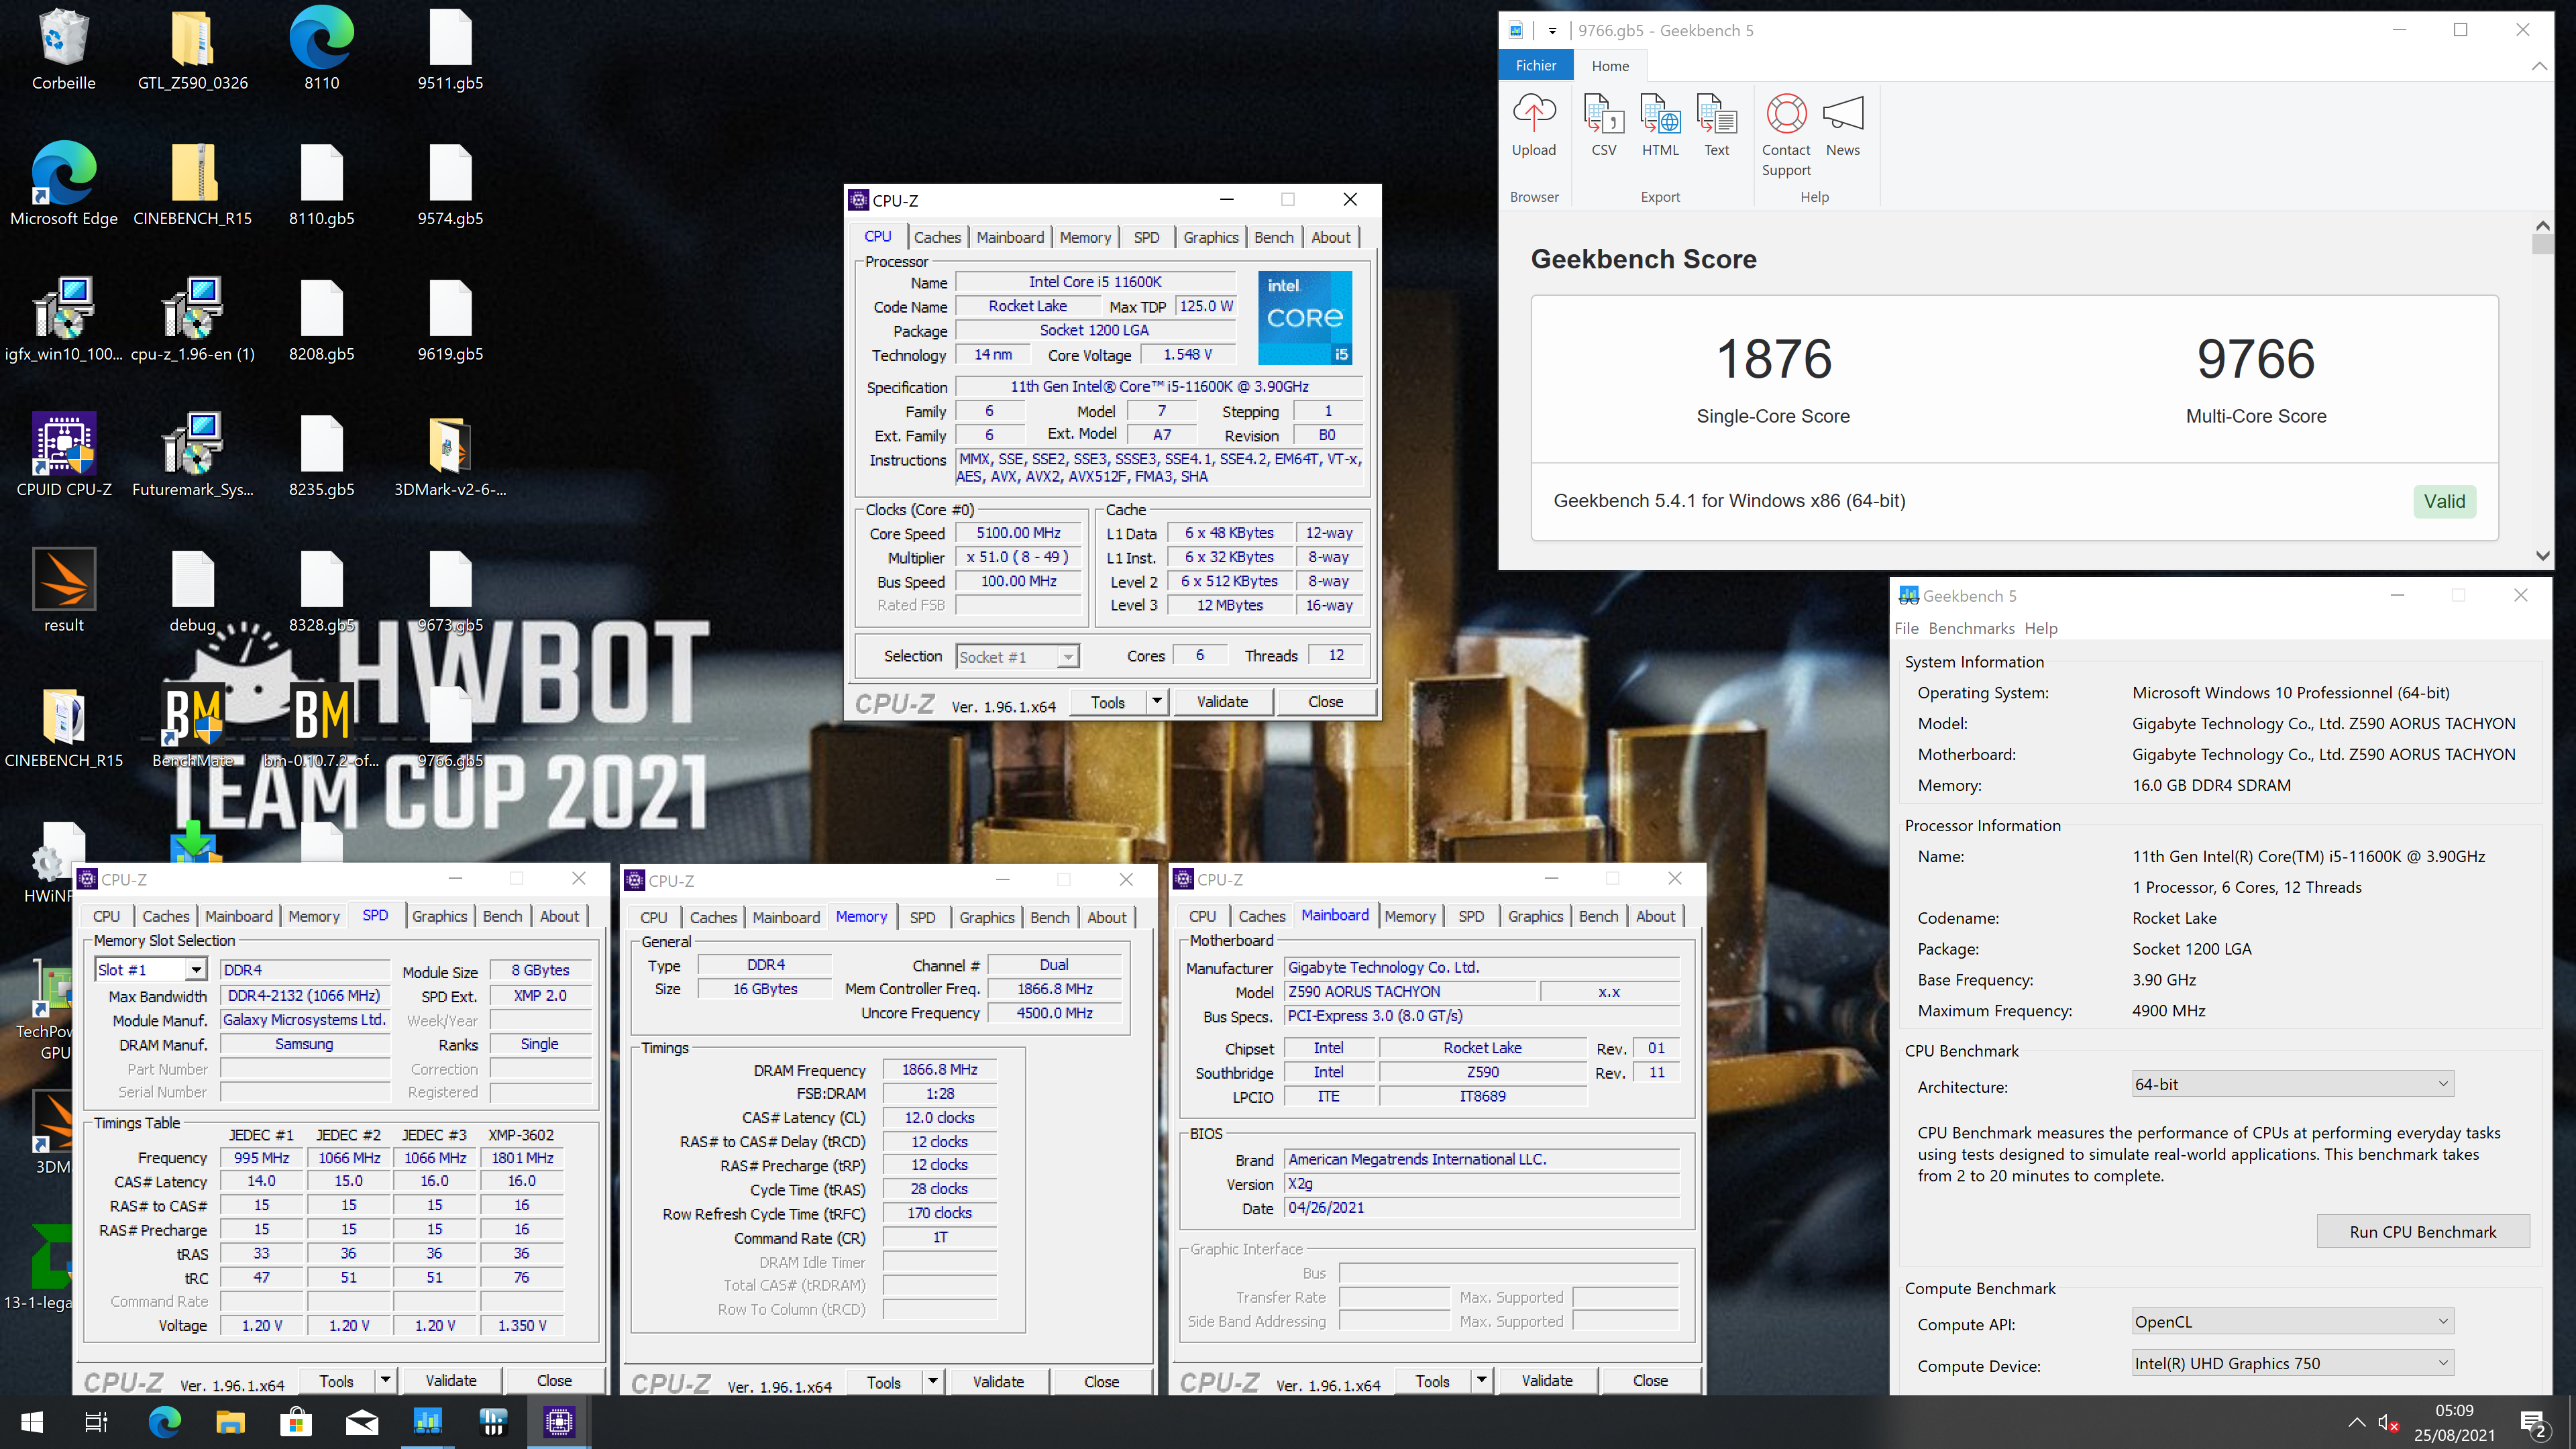The width and height of the screenshot is (2576, 1449).
Task: Switch to Bench tab in top CPU-Z window
Action: pyautogui.click(x=1273, y=237)
